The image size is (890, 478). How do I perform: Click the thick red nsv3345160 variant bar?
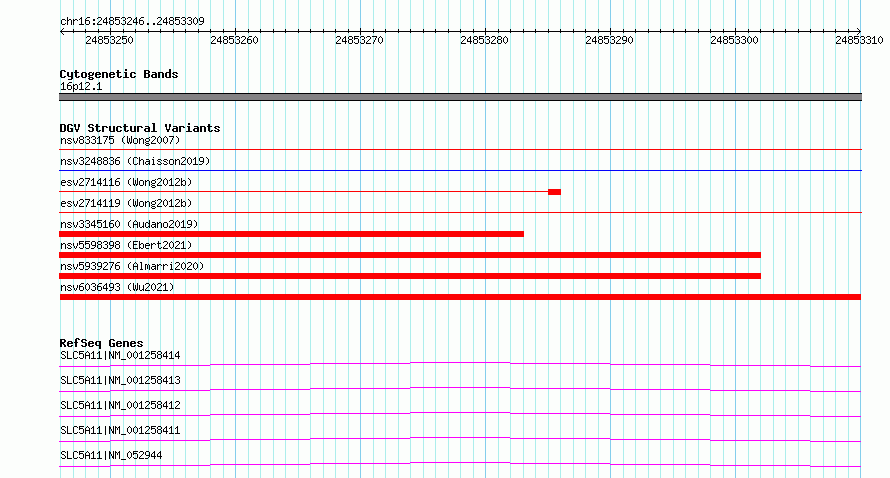click(x=291, y=234)
